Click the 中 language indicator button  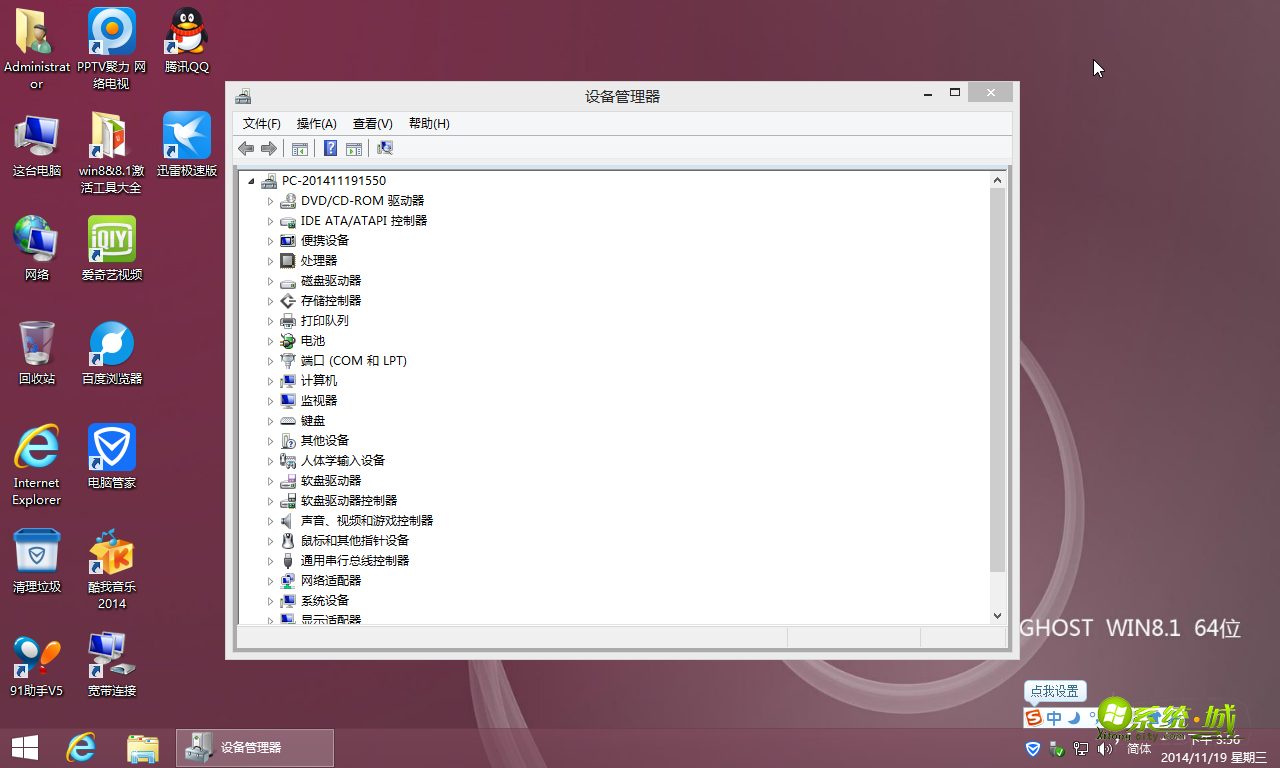[x=1054, y=717]
